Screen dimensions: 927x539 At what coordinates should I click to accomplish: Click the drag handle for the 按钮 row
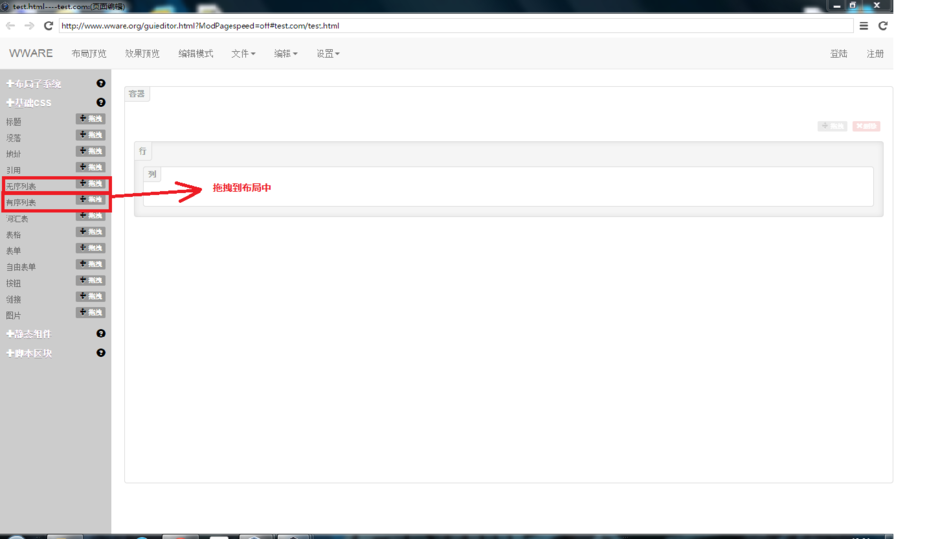coord(90,280)
